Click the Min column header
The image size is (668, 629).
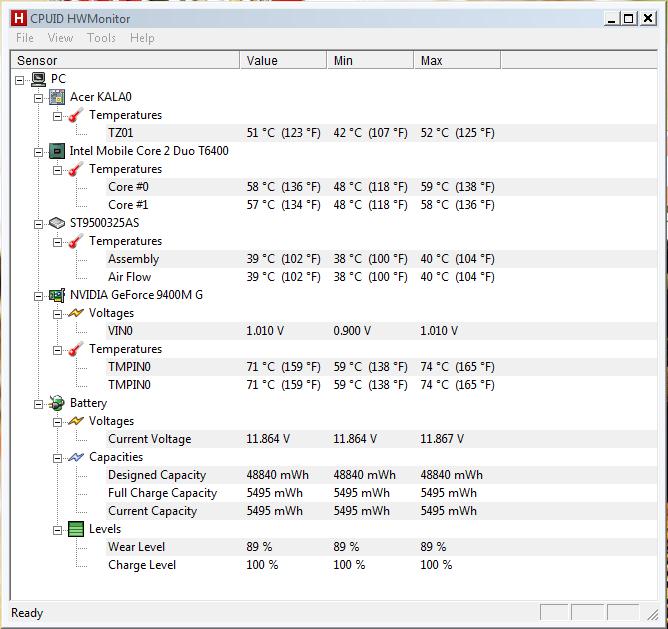pos(370,61)
